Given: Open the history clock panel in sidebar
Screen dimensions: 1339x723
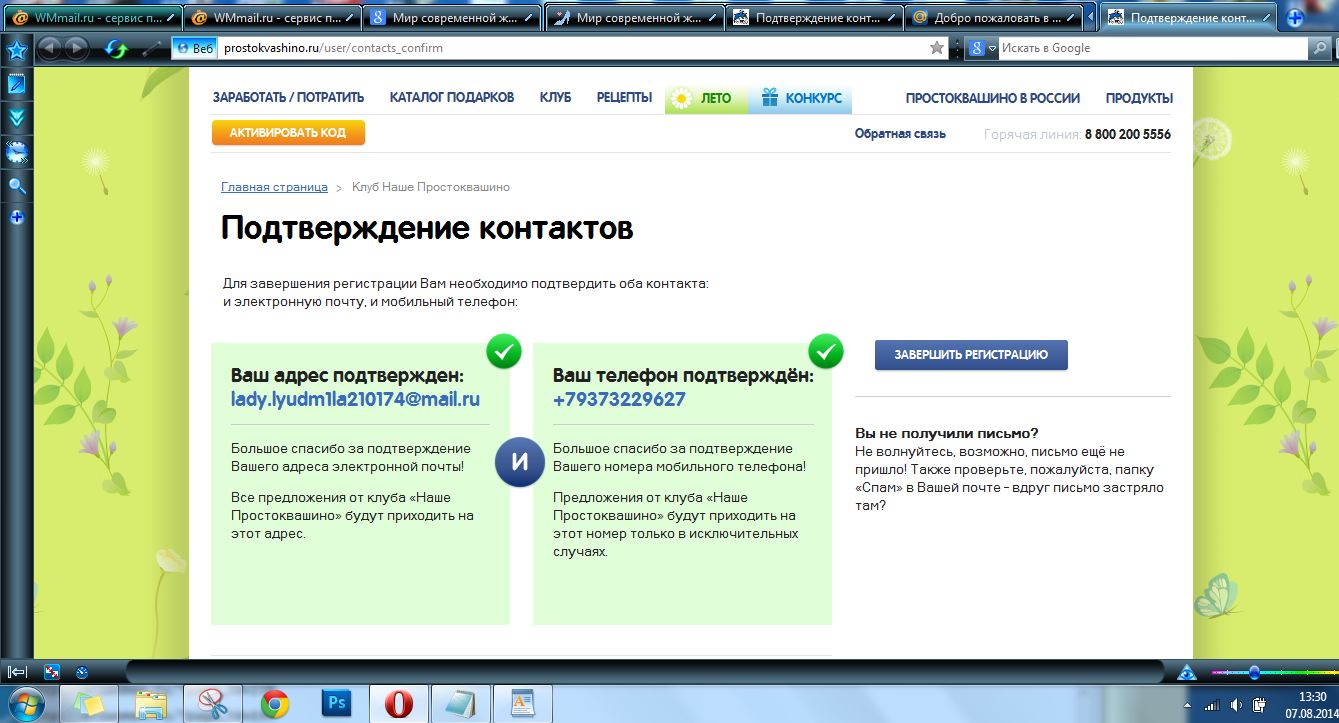Looking at the screenshot, I should [16, 152].
